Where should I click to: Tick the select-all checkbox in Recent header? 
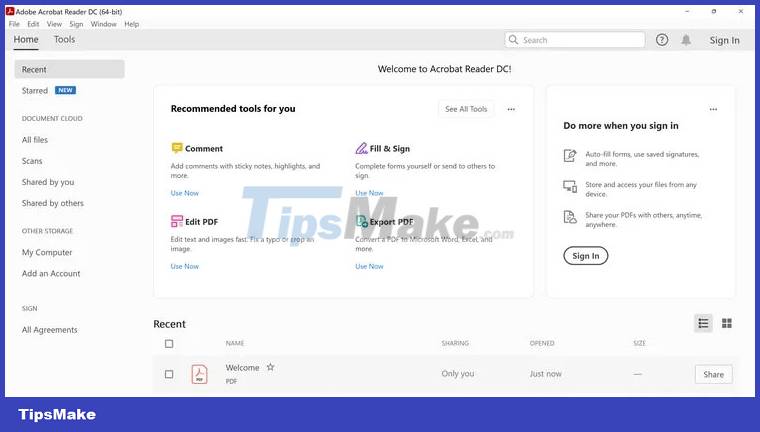[169, 343]
